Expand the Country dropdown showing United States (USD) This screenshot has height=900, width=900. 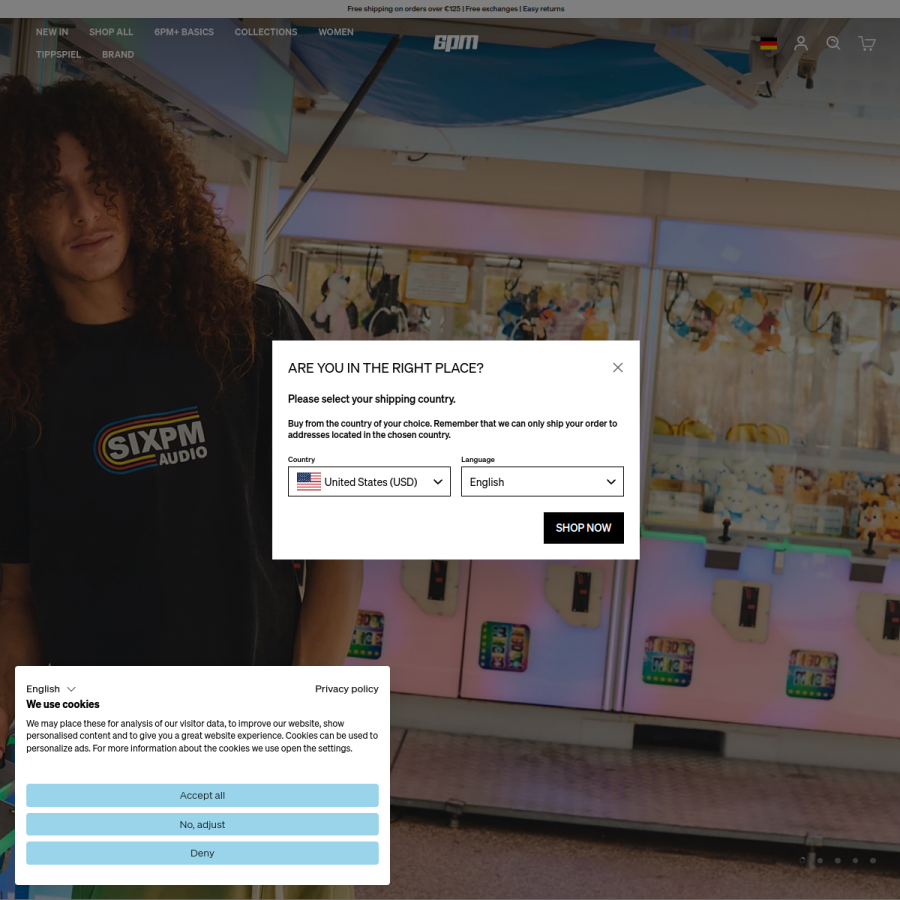tap(369, 482)
